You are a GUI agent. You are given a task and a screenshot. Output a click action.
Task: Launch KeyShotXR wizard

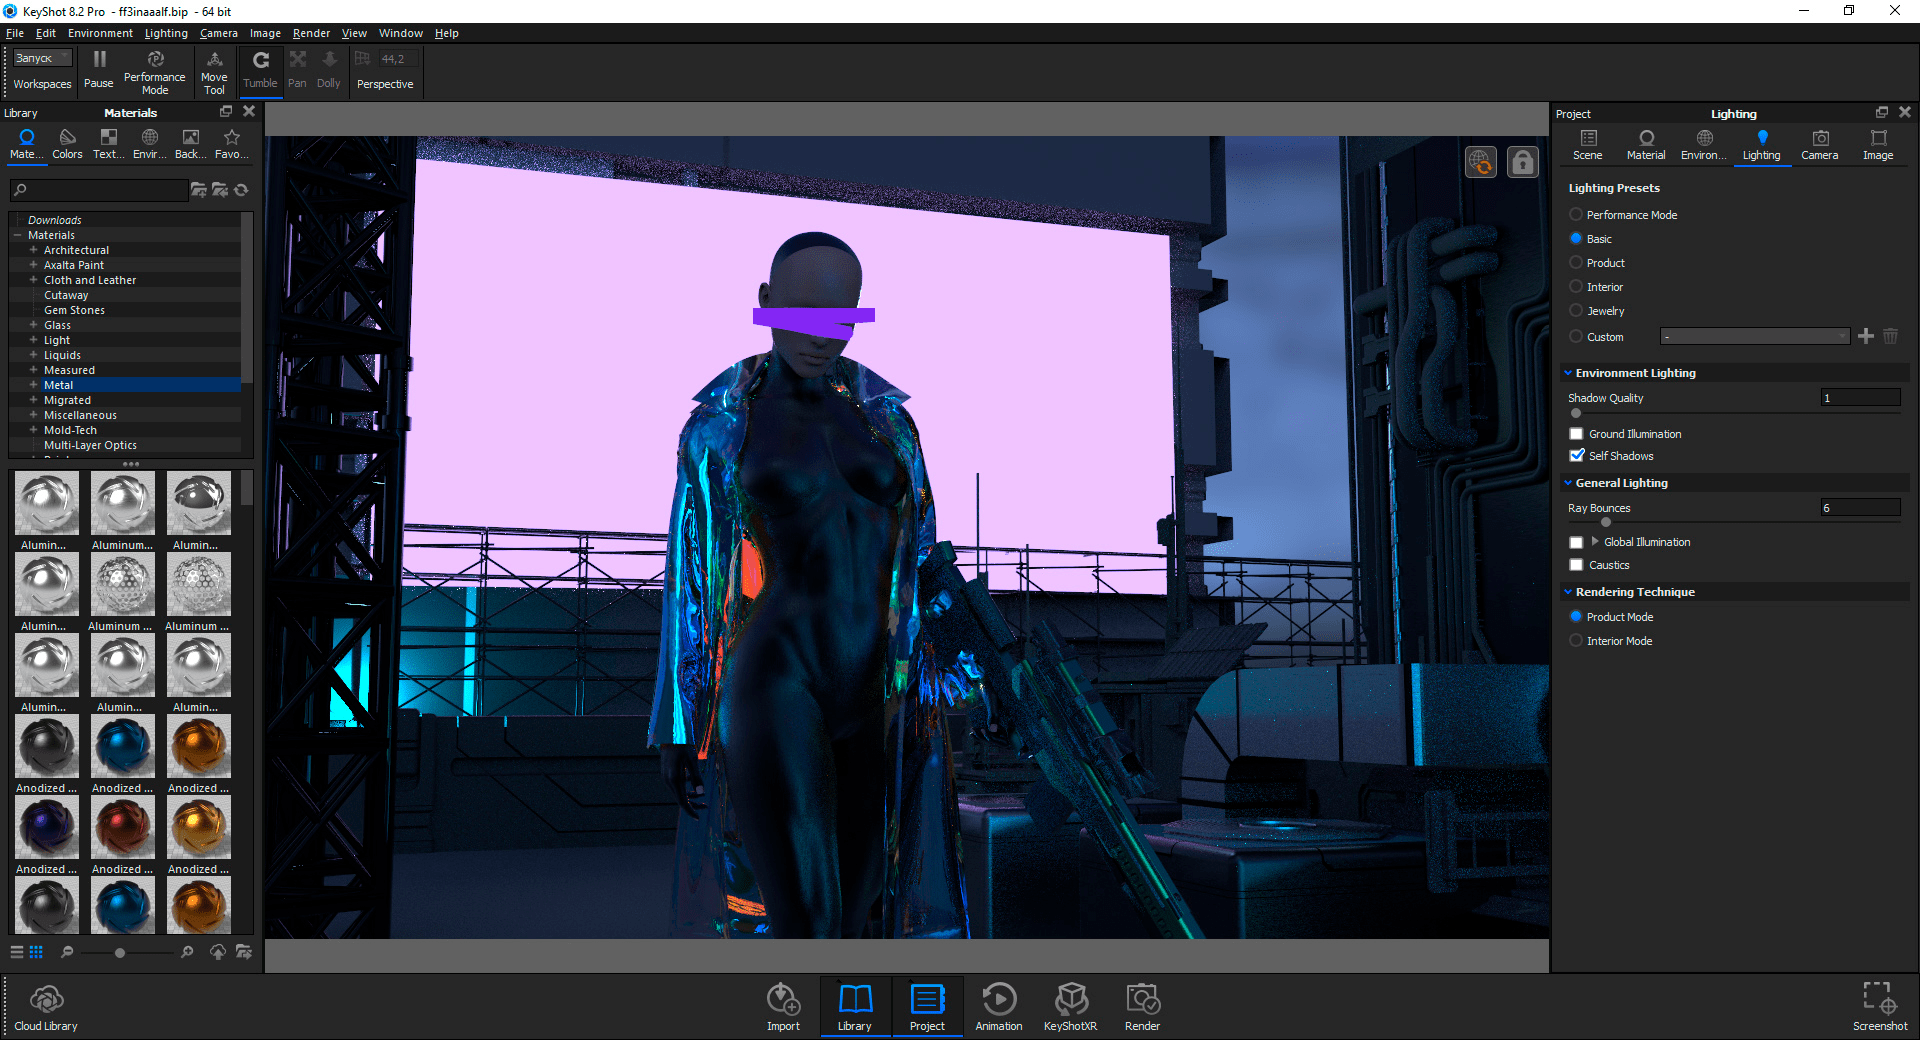pos(1070,1007)
